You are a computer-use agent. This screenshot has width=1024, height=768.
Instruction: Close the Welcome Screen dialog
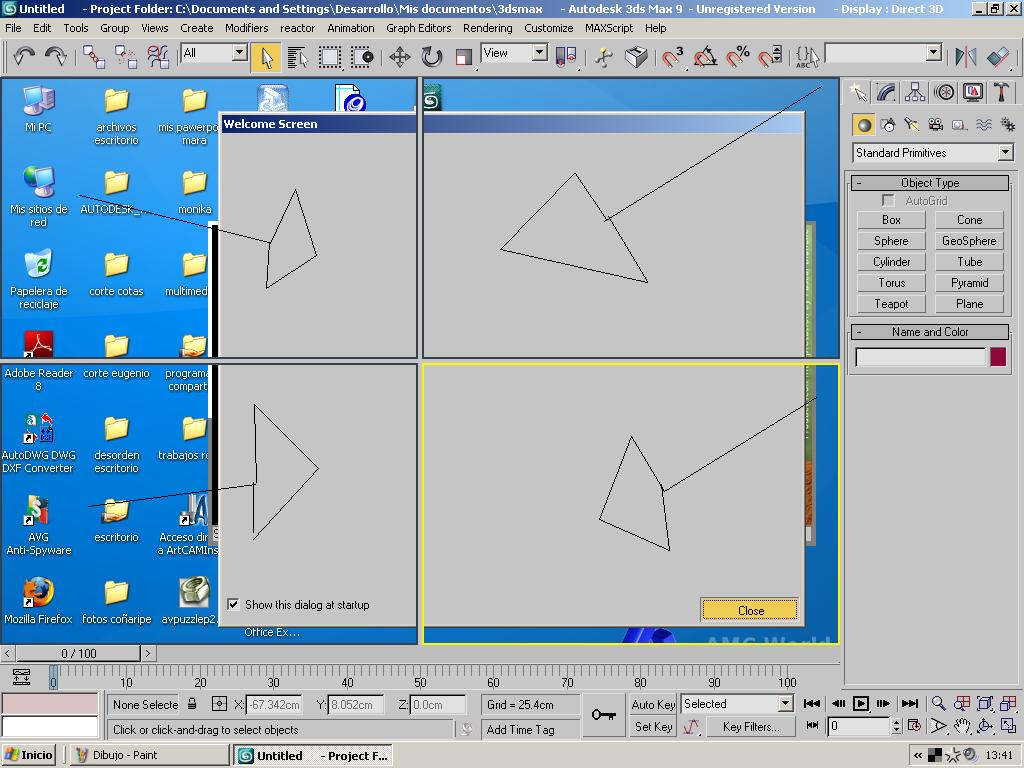[x=750, y=610]
